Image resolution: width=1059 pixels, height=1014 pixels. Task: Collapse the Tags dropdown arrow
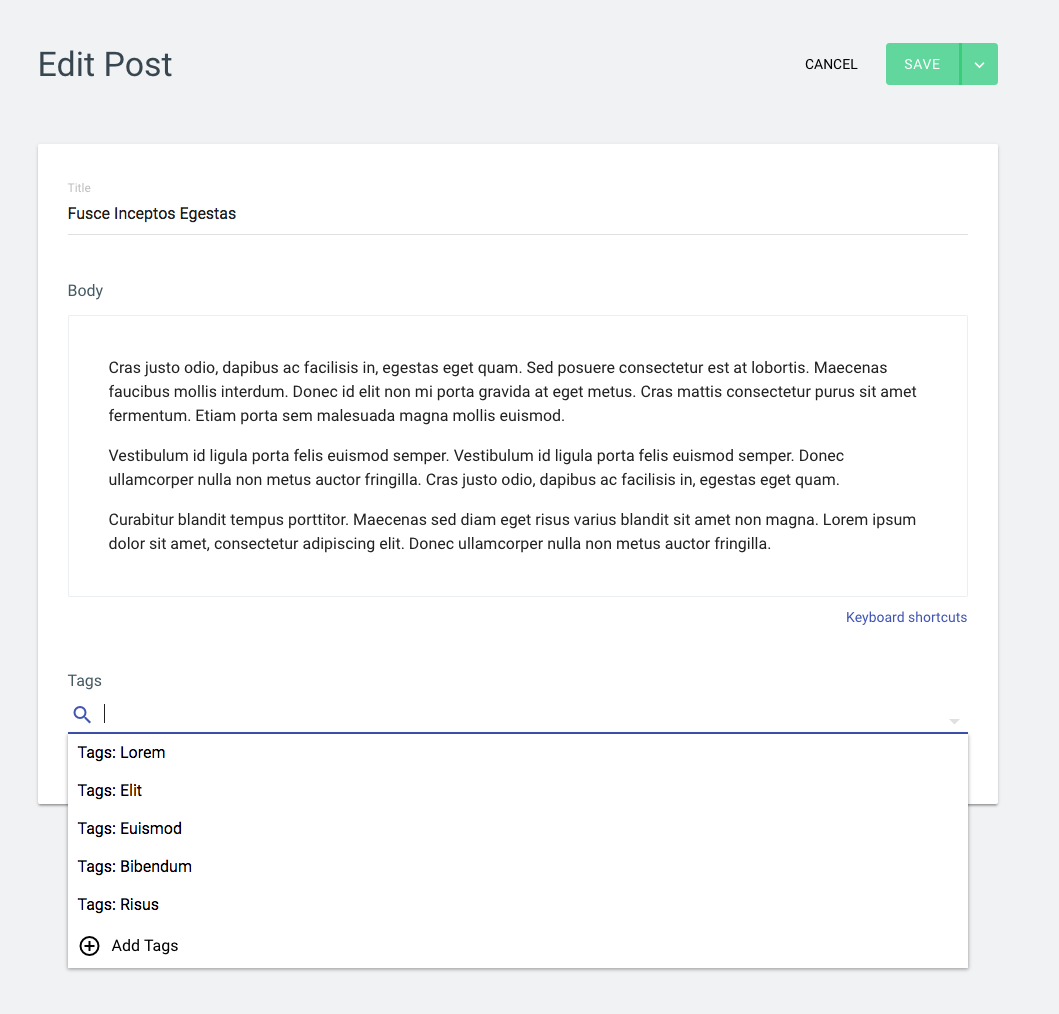pyautogui.click(x=954, y=721)
